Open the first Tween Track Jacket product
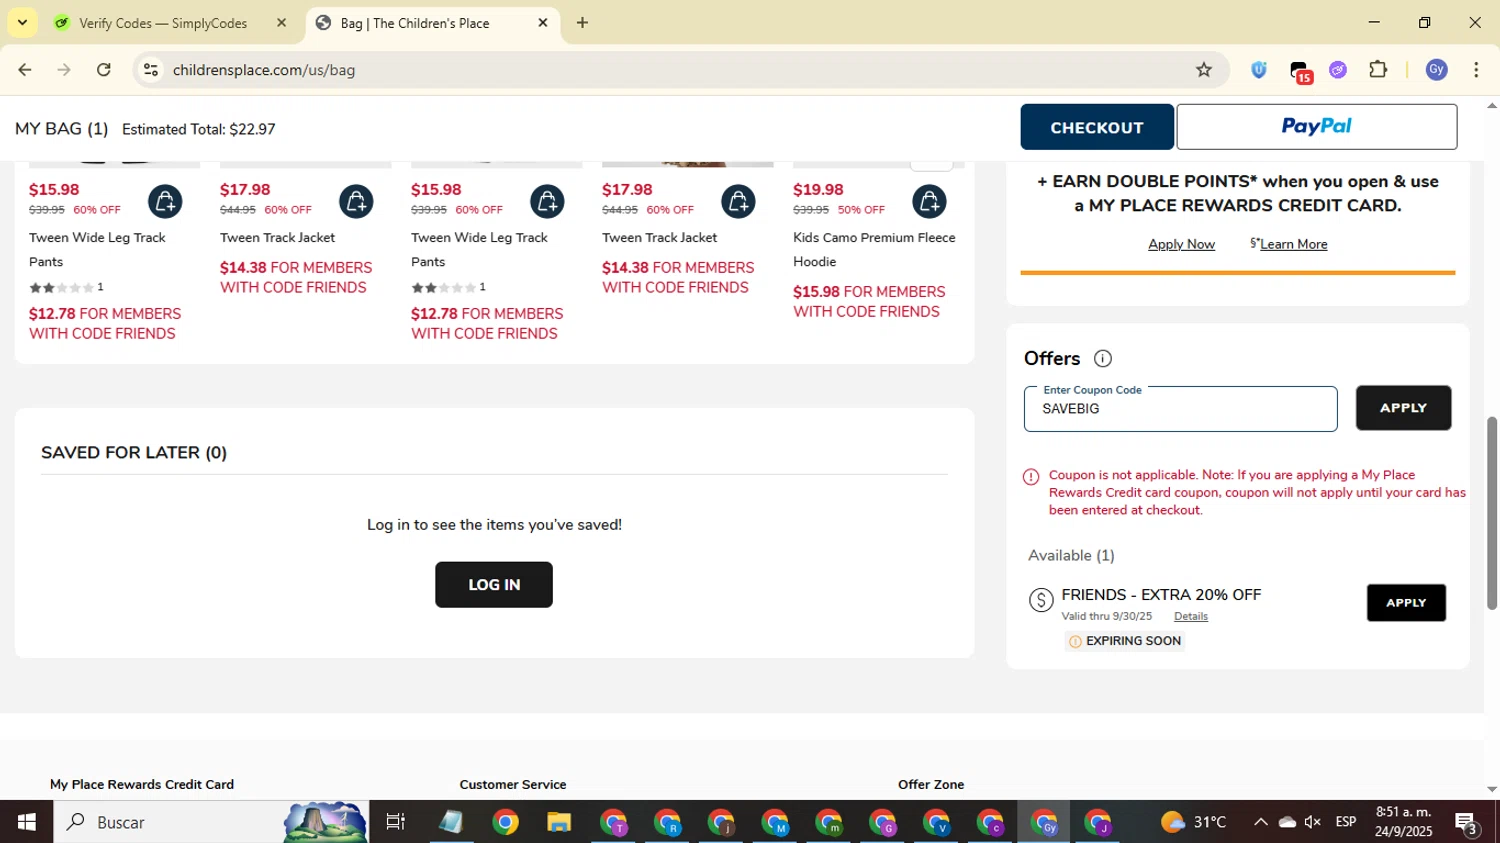The width and height of the screenshot is (1500, 843). tap(277, 238)
